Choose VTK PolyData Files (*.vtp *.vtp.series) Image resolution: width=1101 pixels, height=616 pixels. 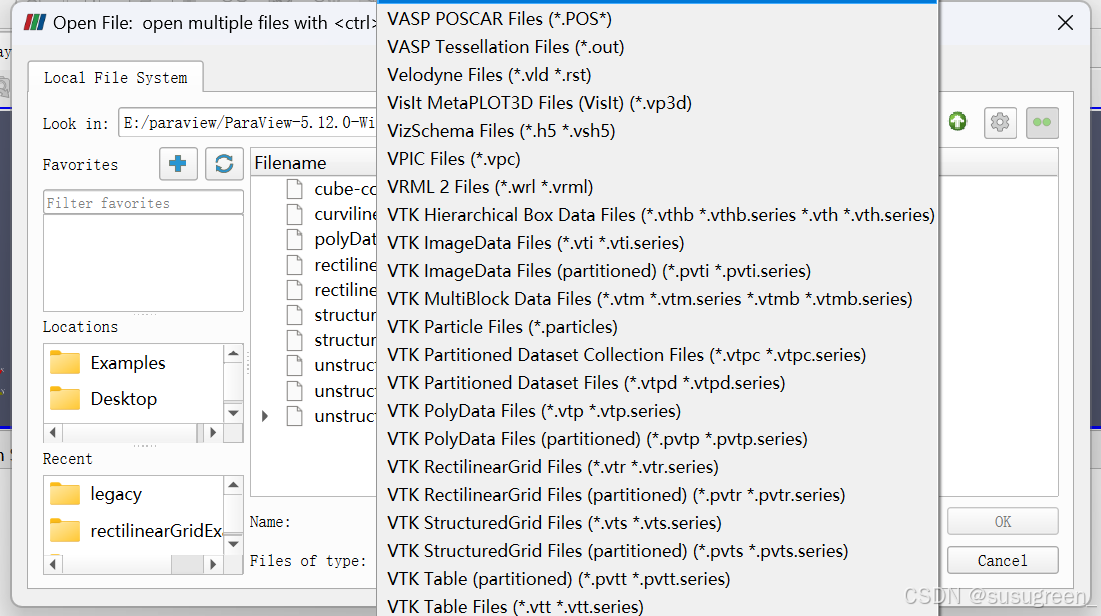pos(657,411)
